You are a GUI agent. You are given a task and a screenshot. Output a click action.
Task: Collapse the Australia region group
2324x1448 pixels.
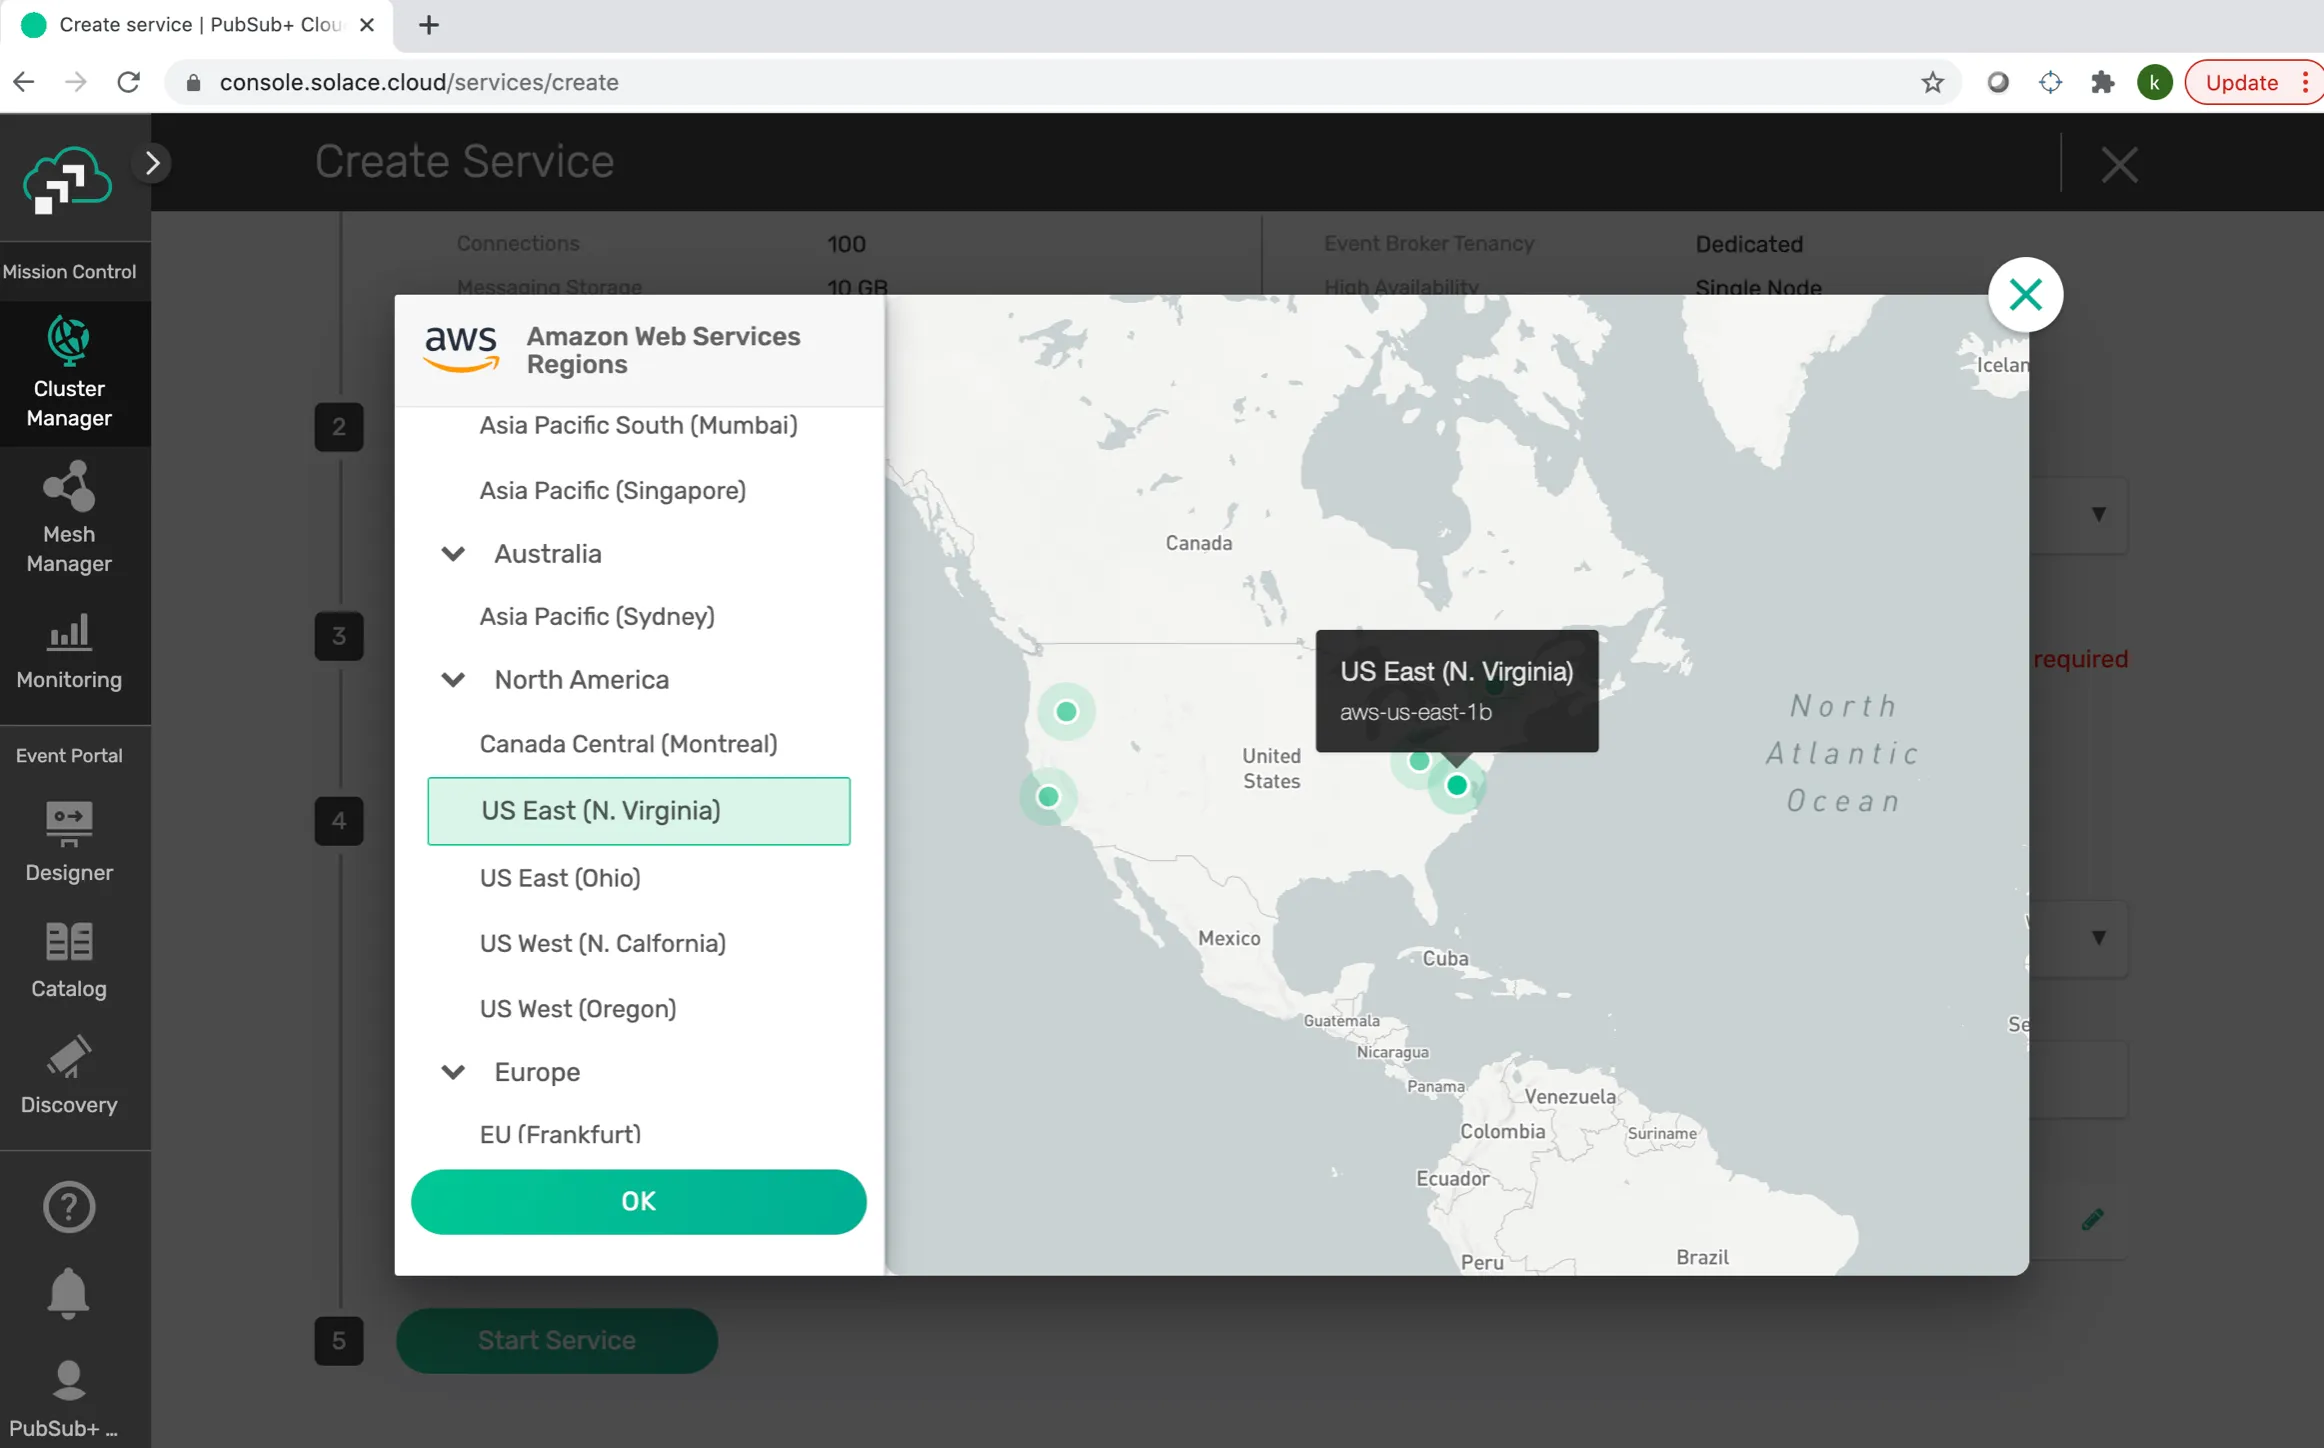click(453, 554)
